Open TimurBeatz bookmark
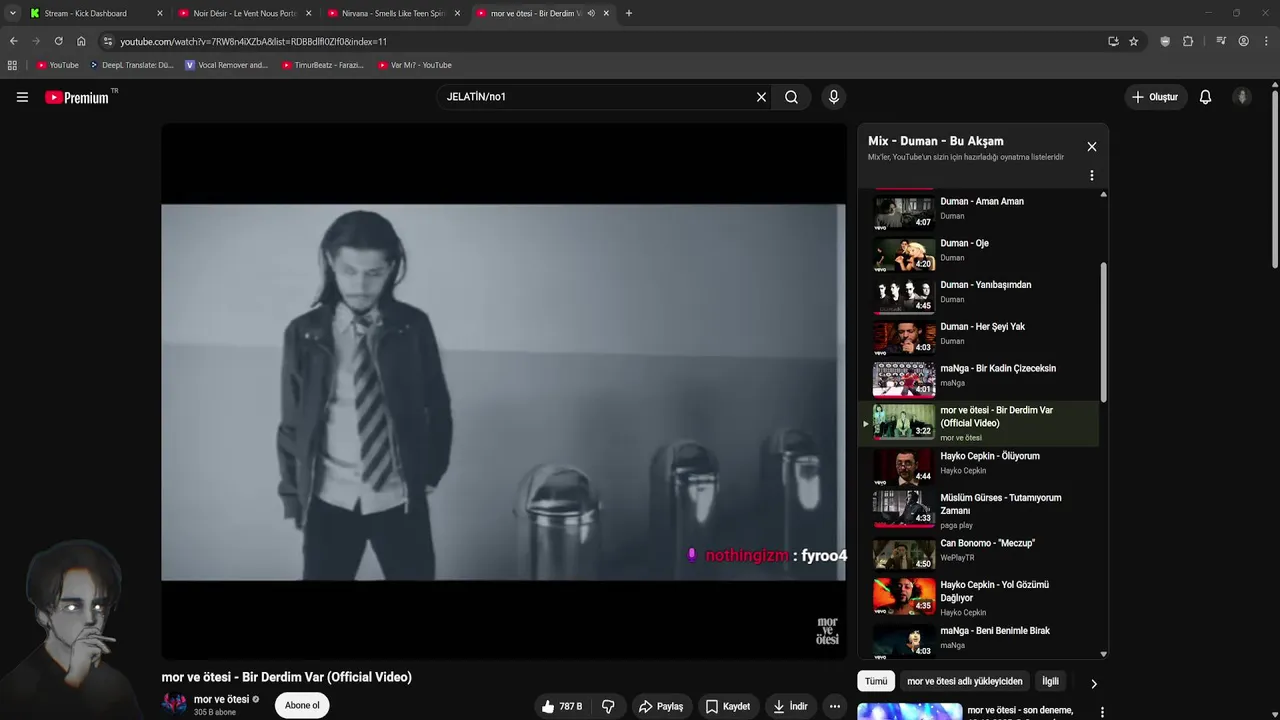The image size is (1280, 720). [x=323, y=65]
